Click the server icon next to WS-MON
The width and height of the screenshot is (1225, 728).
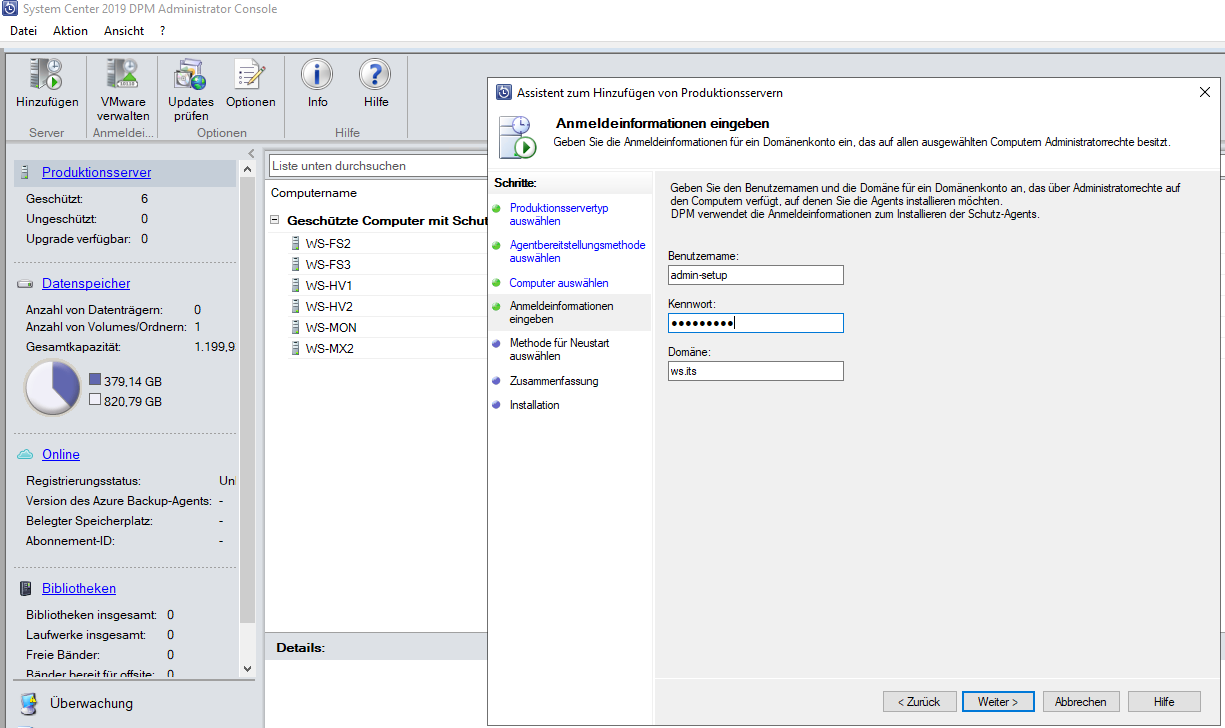pos(295,327)
